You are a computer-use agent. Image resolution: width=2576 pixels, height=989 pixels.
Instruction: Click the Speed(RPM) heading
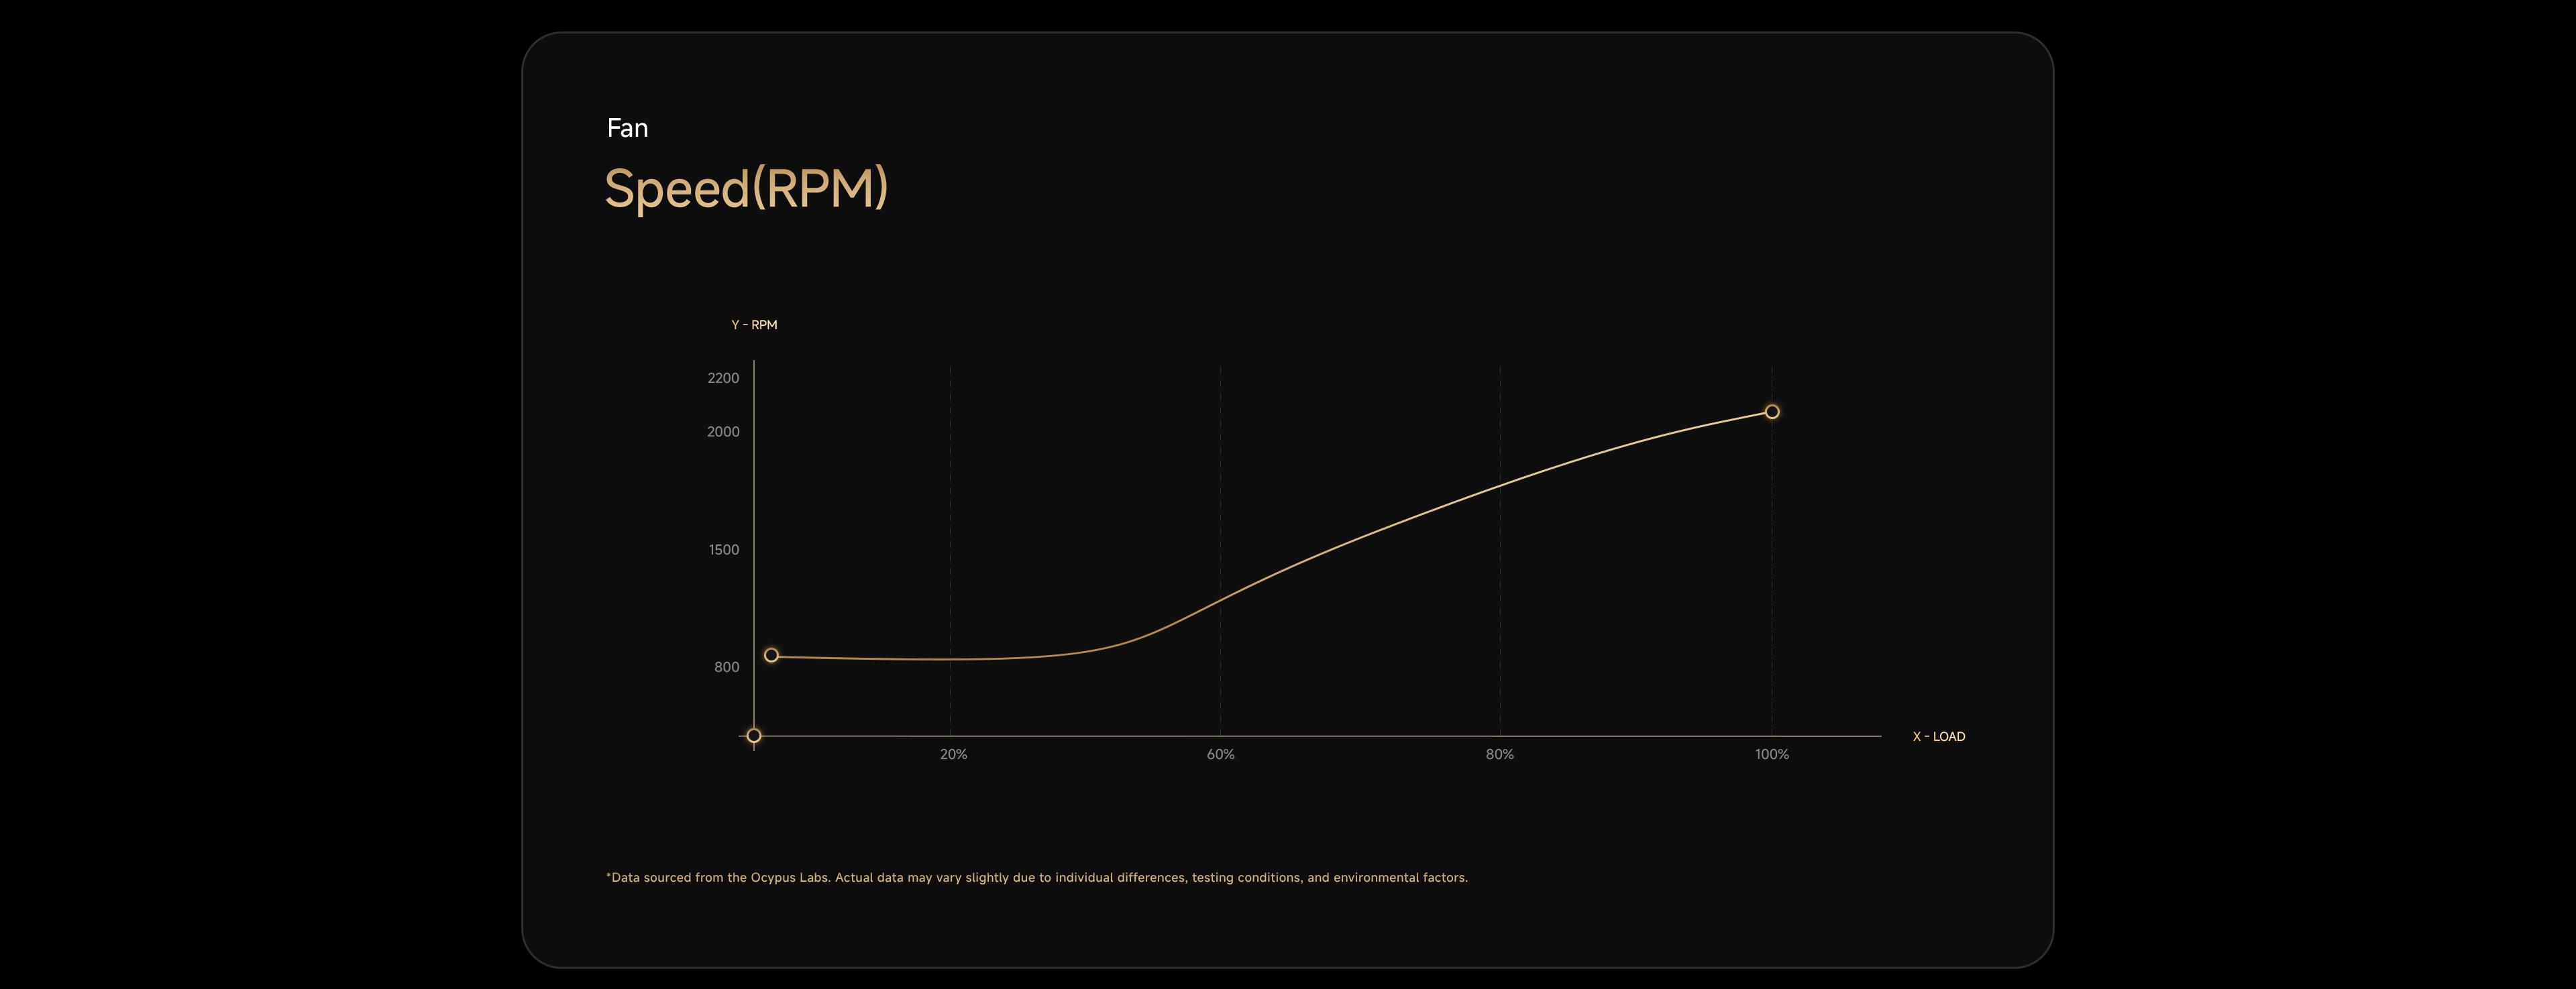(x=746, y=188)
